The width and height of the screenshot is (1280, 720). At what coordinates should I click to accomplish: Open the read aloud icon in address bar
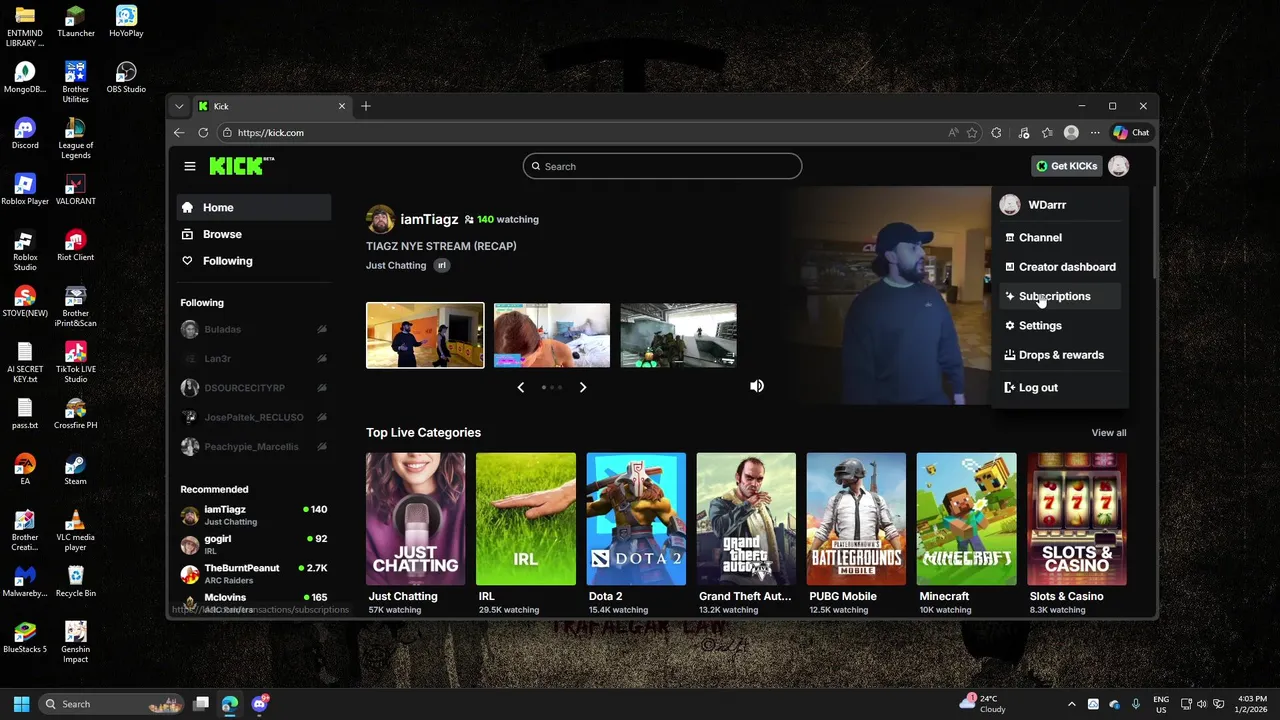(953, 132)
